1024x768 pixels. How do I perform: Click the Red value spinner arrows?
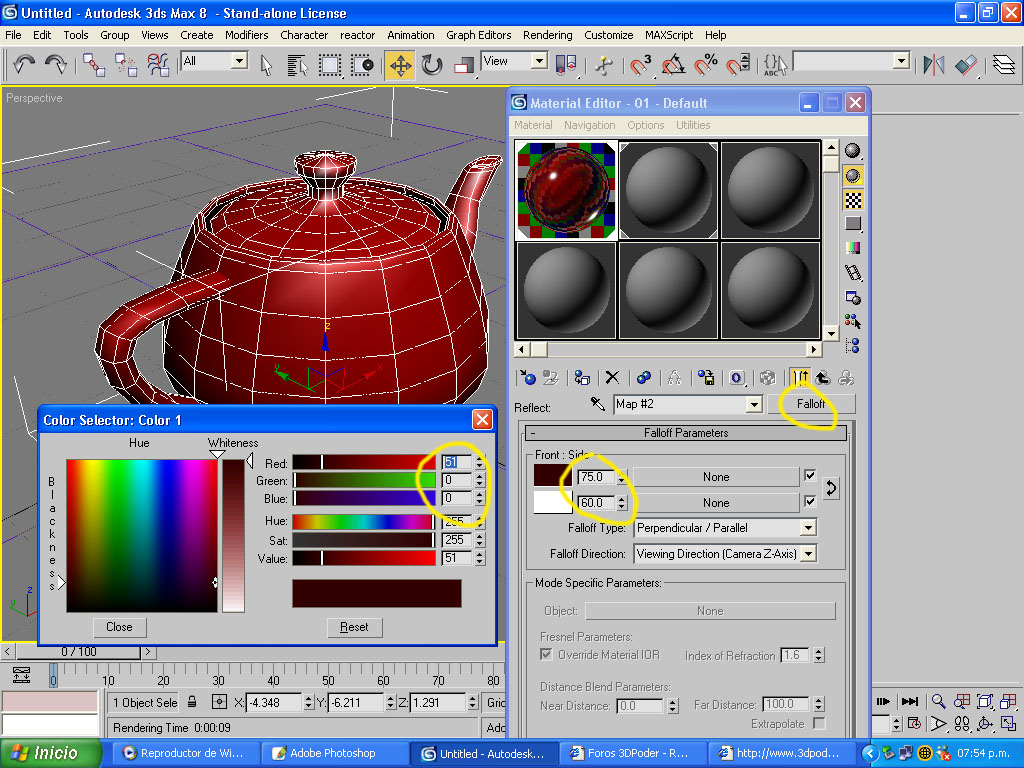point(480,462)
